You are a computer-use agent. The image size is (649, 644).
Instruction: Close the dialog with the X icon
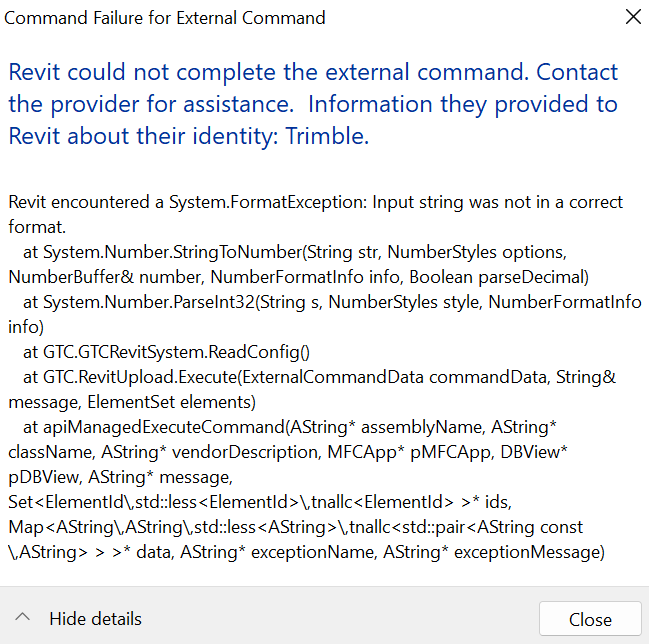pos(632,17)
